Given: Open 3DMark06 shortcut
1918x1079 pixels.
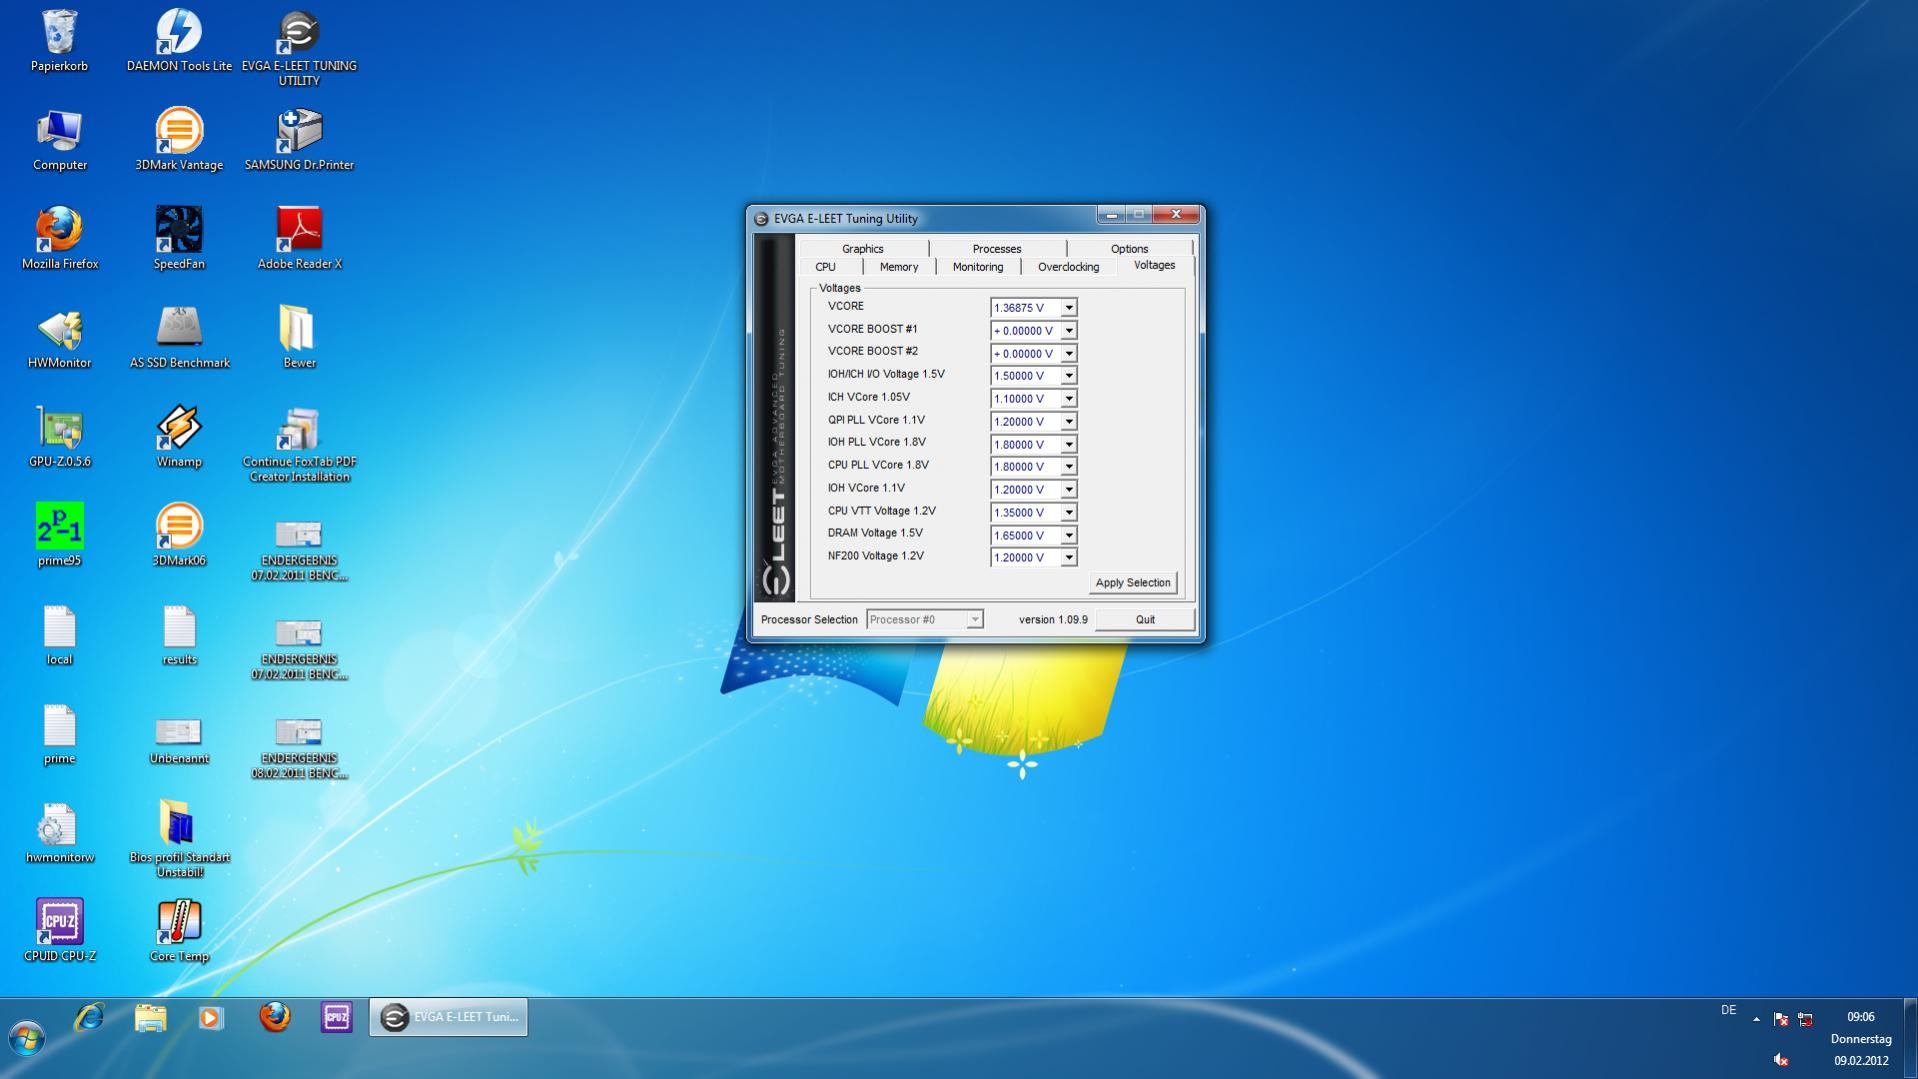Looking at the screenshot, I should (179, 535).
